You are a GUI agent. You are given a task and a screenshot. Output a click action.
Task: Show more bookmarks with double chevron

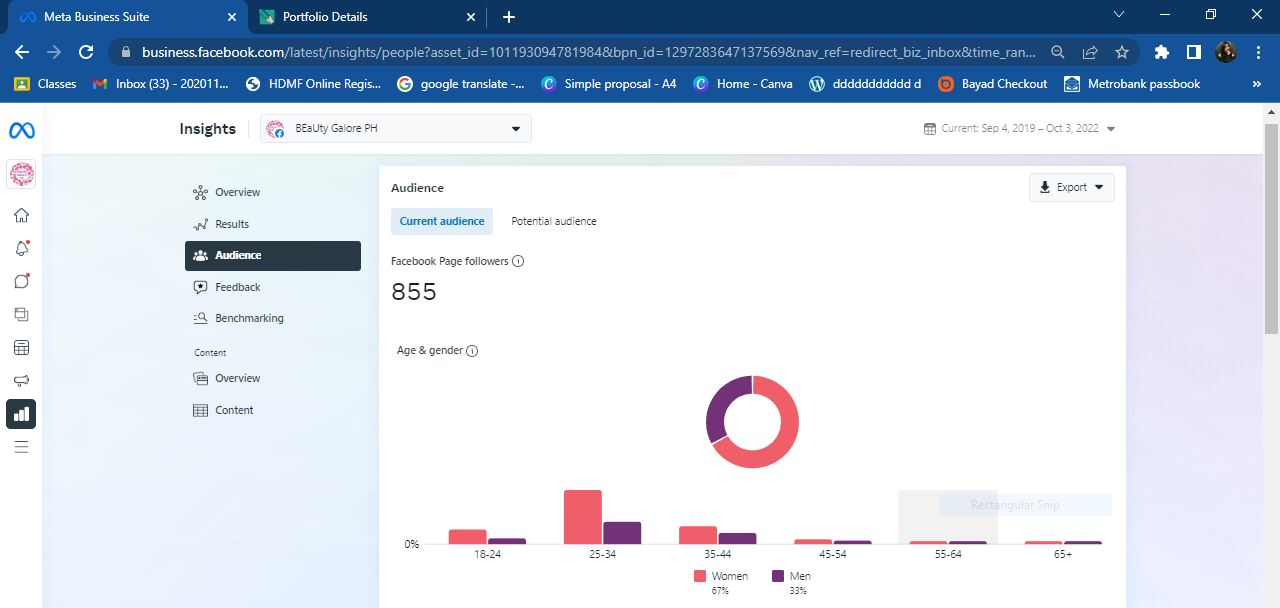(1257, 84)
